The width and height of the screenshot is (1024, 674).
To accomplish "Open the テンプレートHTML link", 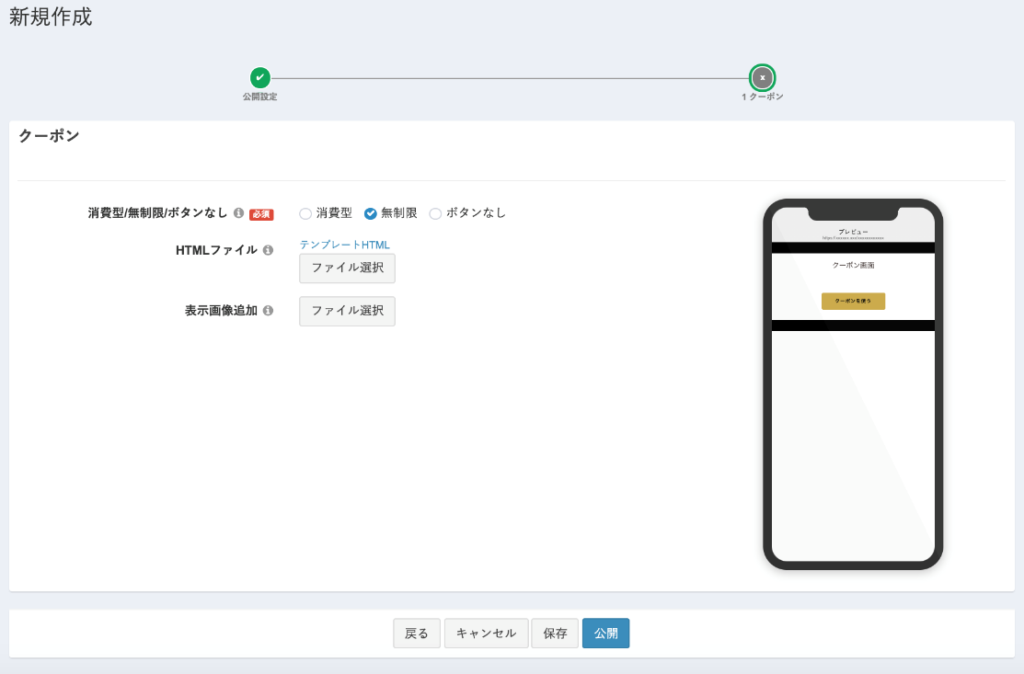I will (x=345, y=244).
